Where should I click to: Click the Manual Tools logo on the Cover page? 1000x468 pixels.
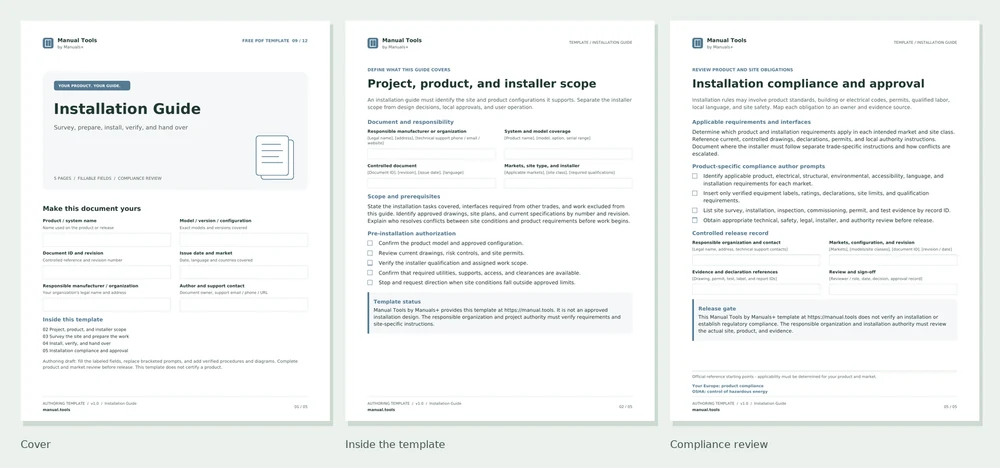click(48, 43)
